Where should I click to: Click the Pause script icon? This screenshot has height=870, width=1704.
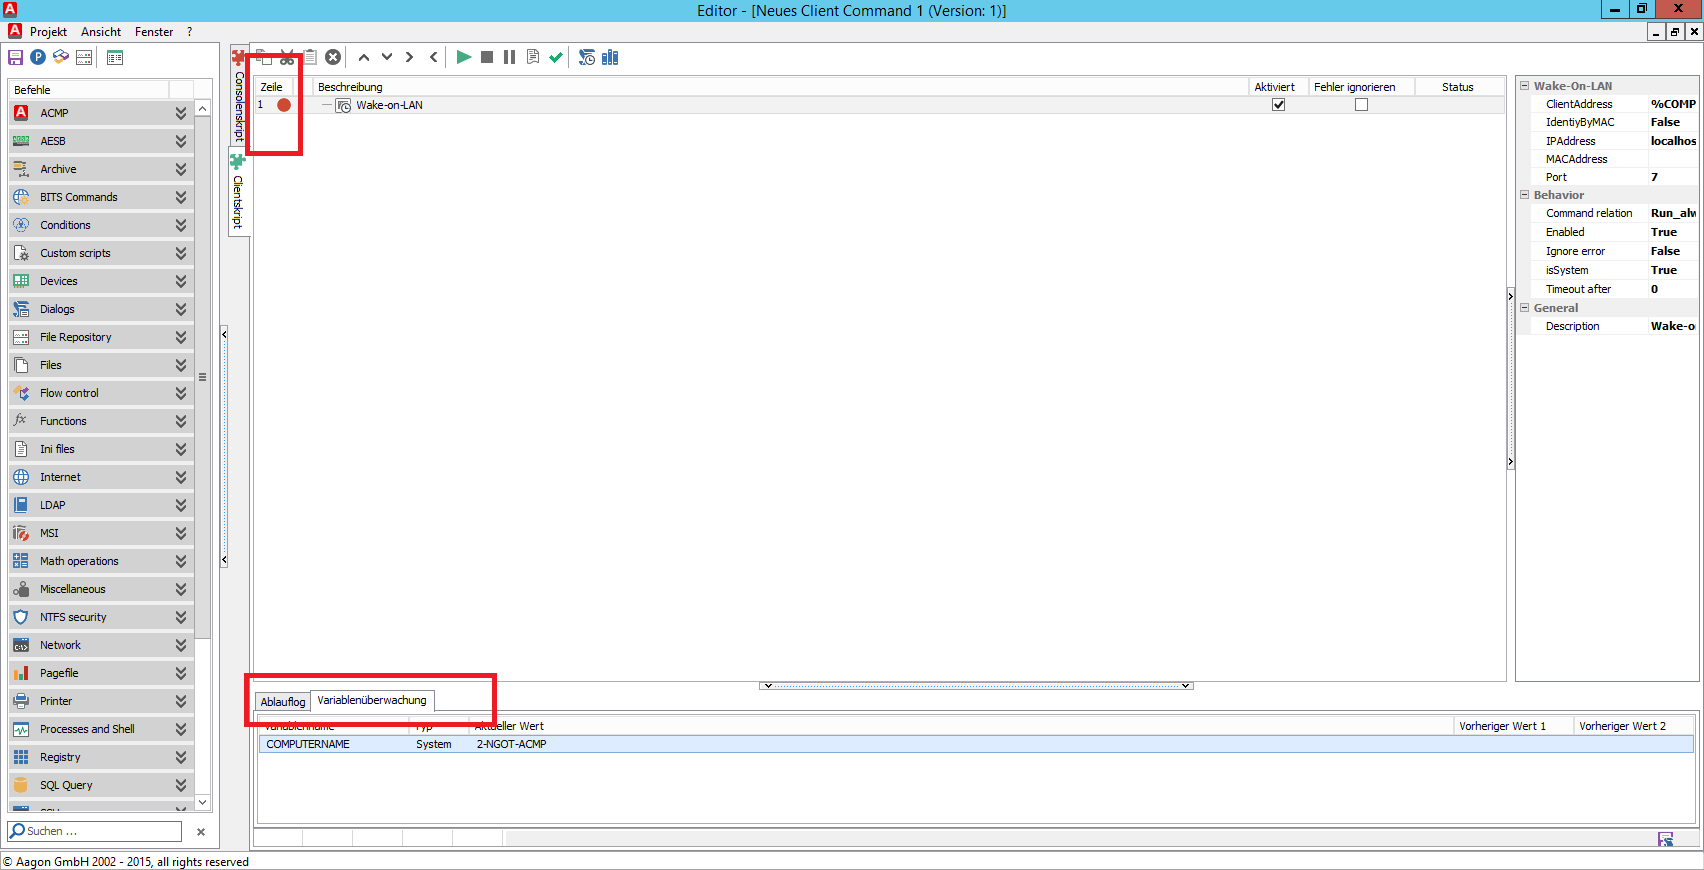tap(509, 57)
